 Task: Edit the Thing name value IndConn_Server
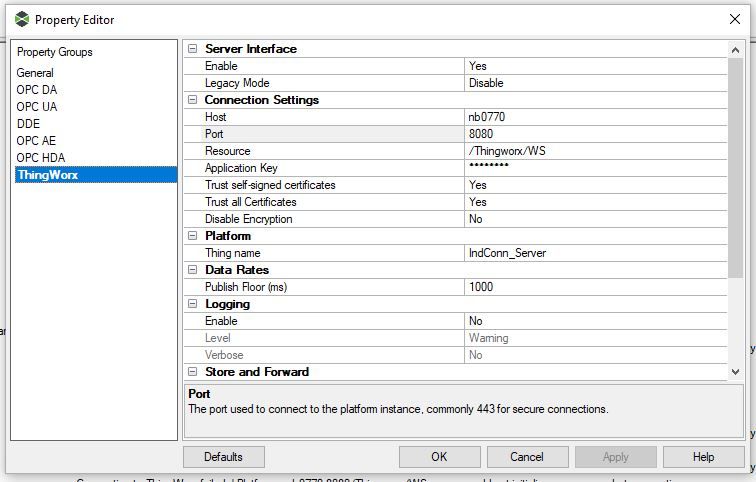(x=595, y=253)
